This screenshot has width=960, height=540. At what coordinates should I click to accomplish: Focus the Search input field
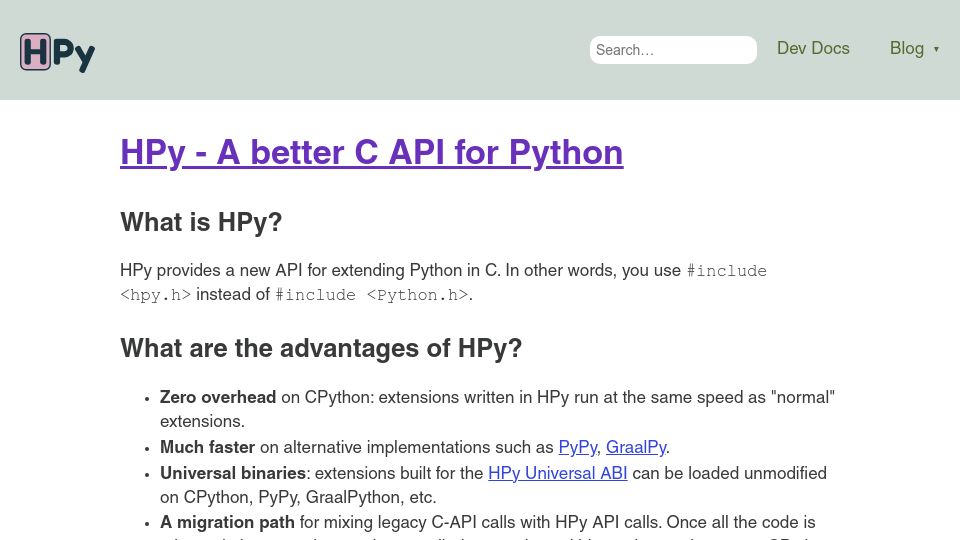click(x=673, y=50)
